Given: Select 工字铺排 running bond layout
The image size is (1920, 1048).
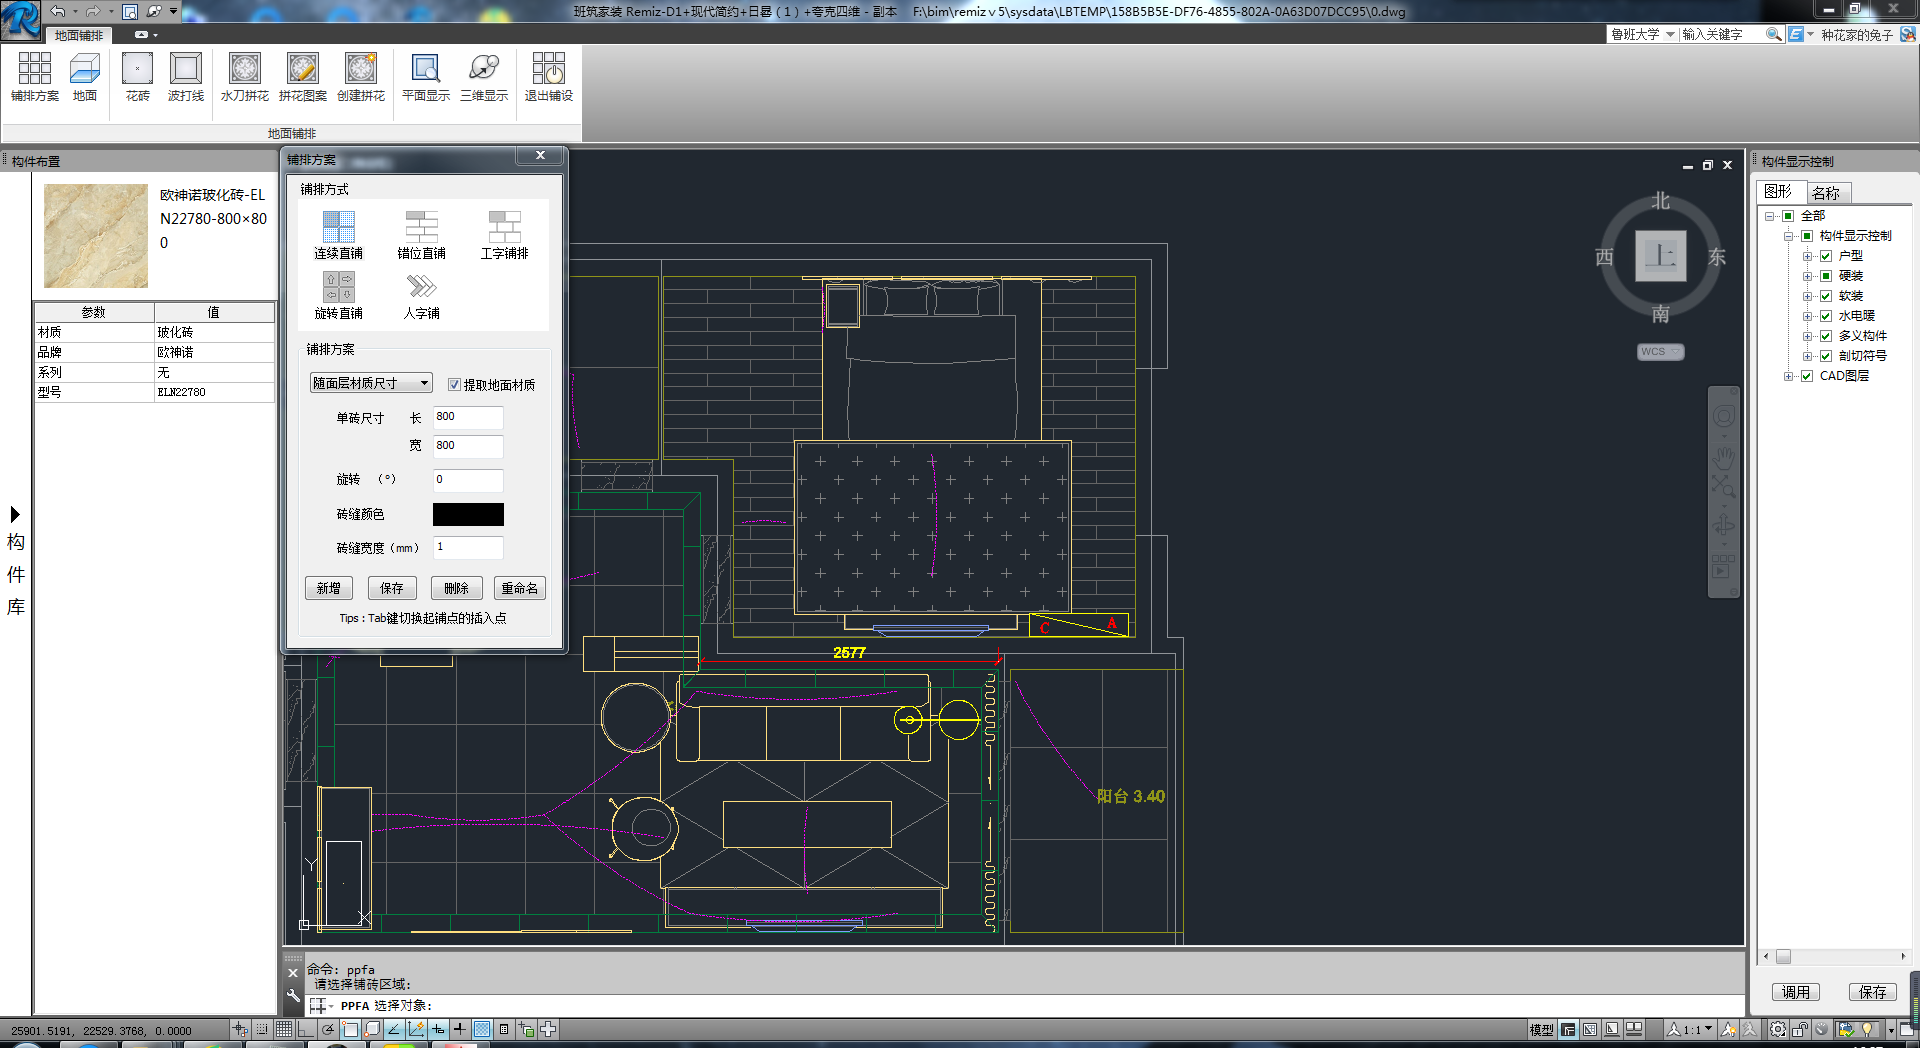Looking at the screenshot, I should [505, 236].
